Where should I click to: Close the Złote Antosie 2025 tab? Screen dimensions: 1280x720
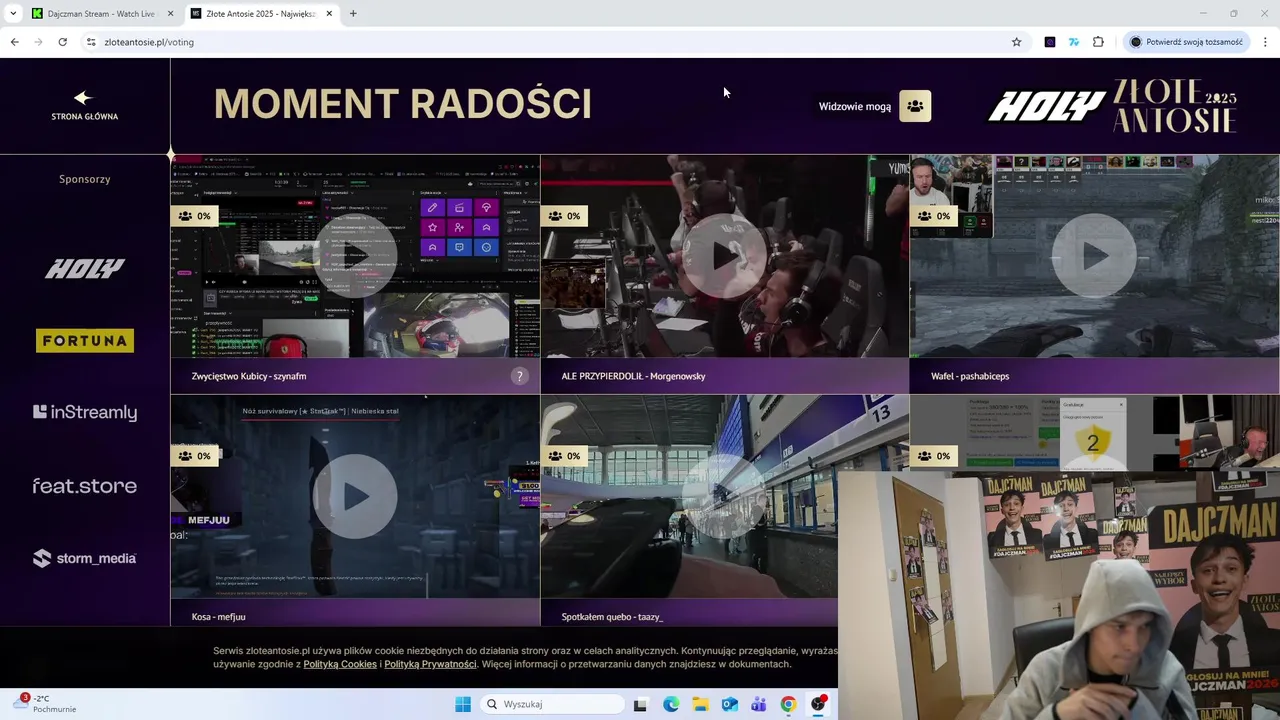(x=329, y=13)
